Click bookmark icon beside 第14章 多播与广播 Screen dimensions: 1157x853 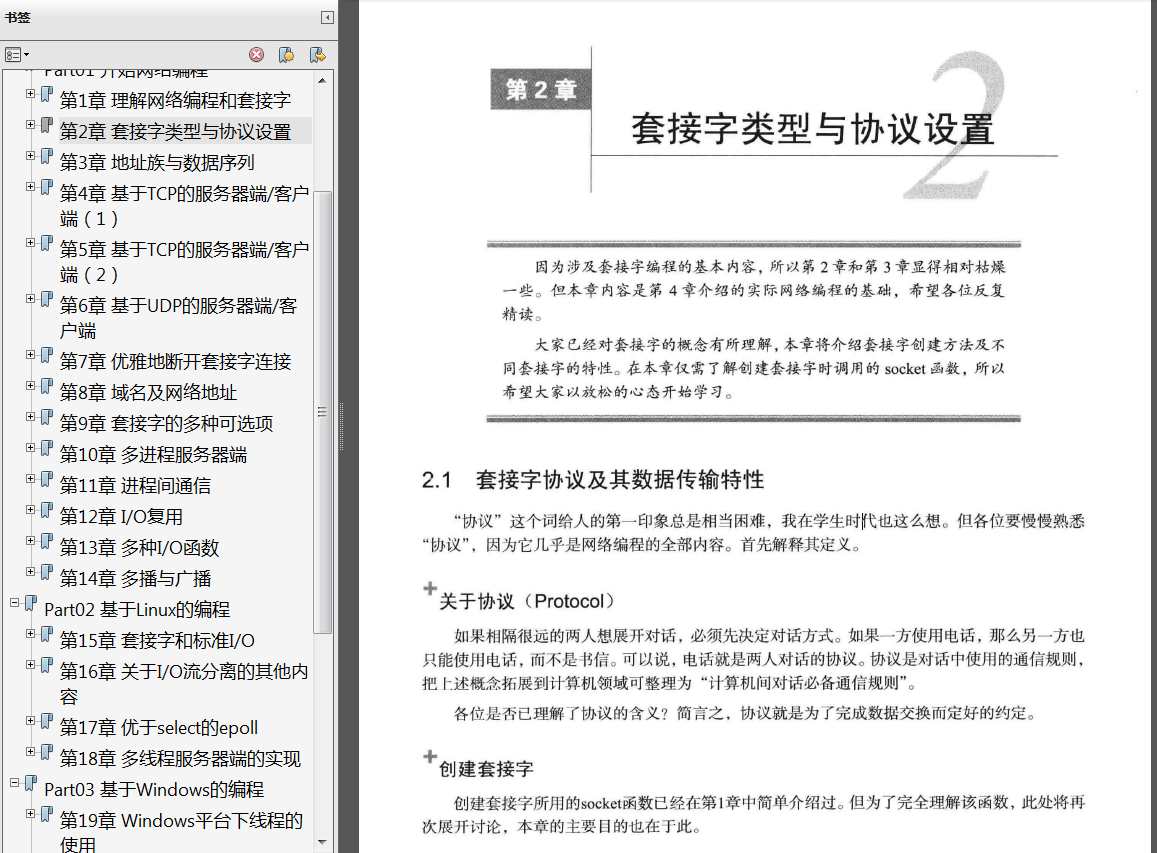coord(46,573)
